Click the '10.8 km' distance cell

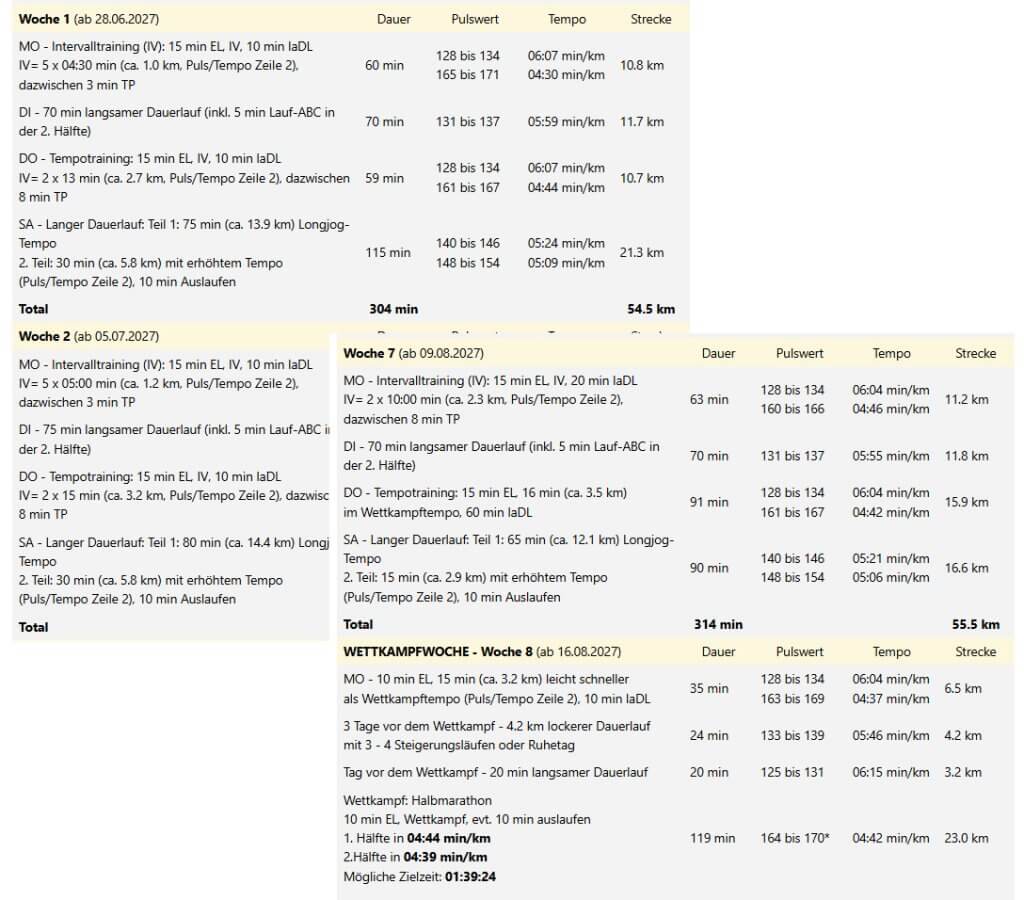(642, 65)
